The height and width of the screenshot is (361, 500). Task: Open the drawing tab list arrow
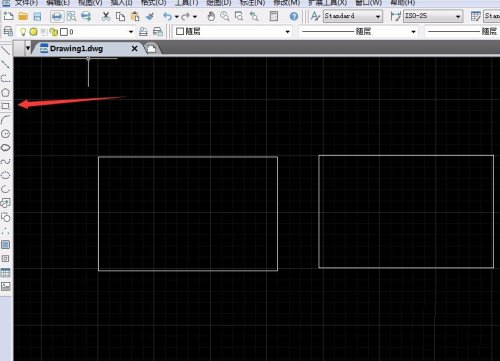coord(28,48)
